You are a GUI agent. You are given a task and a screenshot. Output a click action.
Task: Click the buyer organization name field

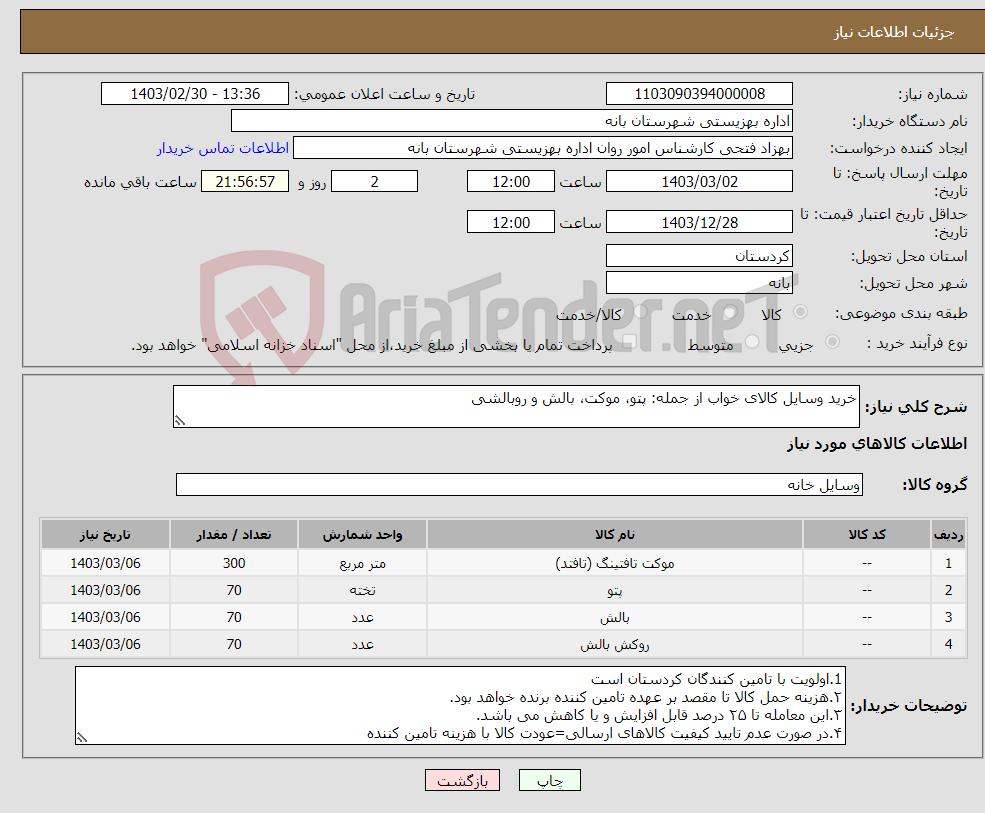(x=512, y=121)
